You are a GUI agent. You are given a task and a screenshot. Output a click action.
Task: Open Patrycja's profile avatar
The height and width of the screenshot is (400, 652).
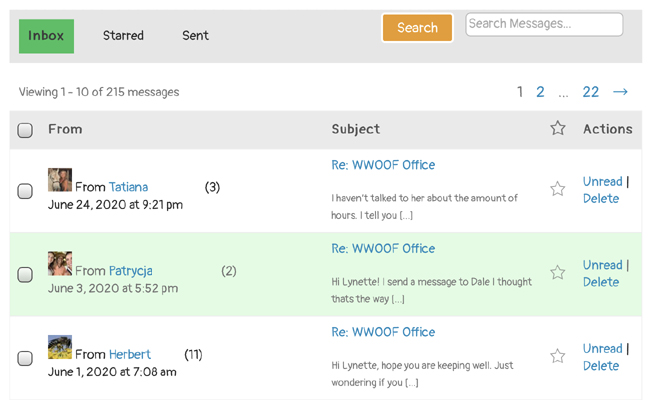point(60,264)
